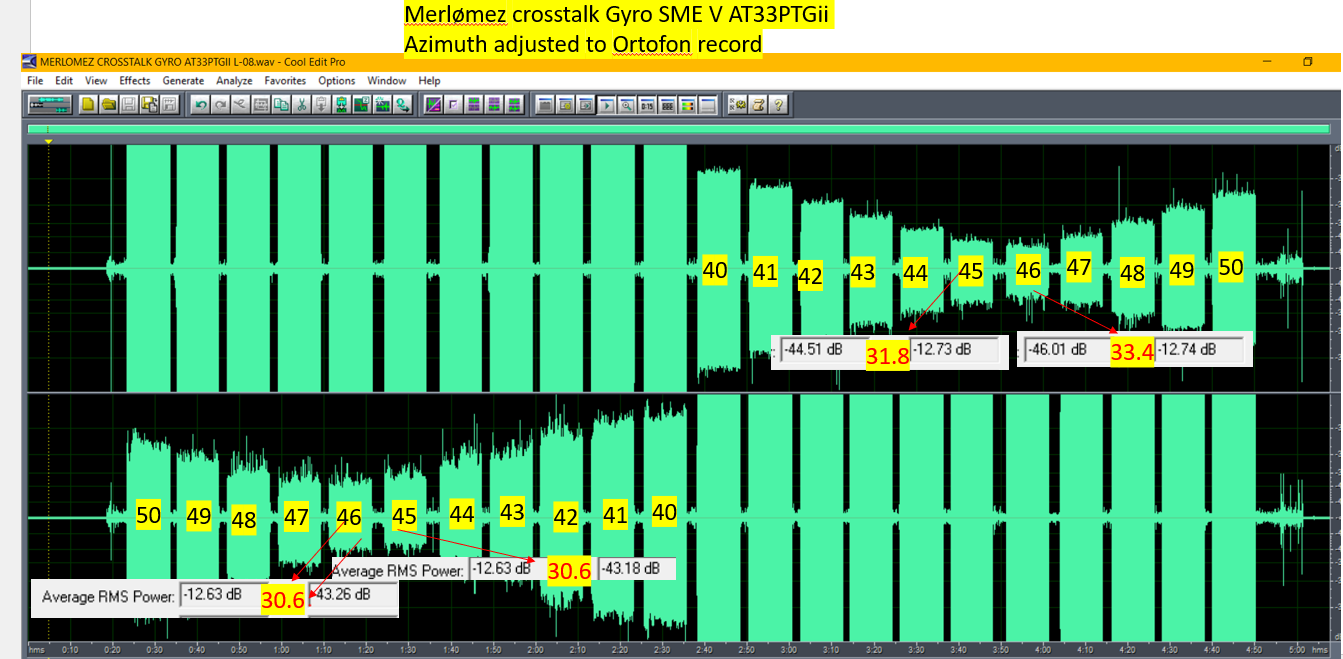Open the View menu
Image resolution: width=1343 pixels, height=659 pixels.
(96, 80)
